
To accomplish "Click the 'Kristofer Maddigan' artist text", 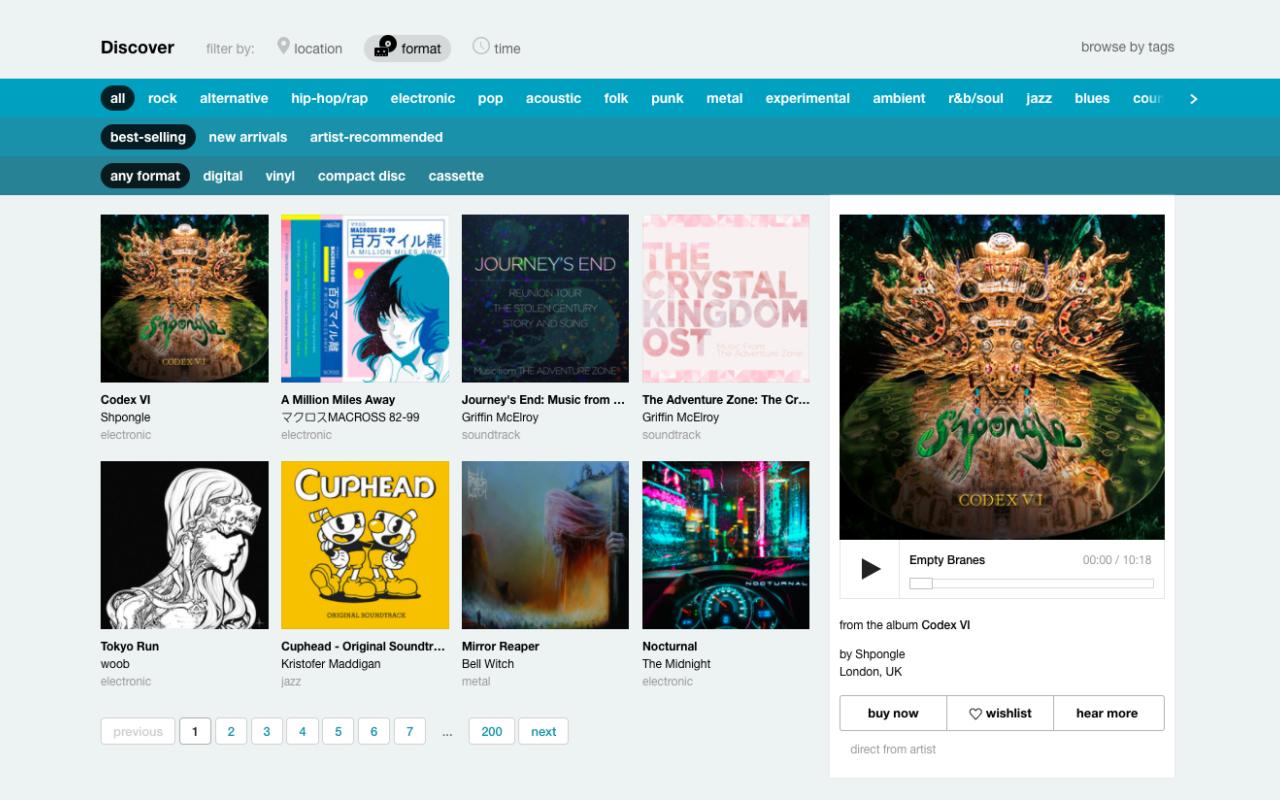I will tap(331, 664).
